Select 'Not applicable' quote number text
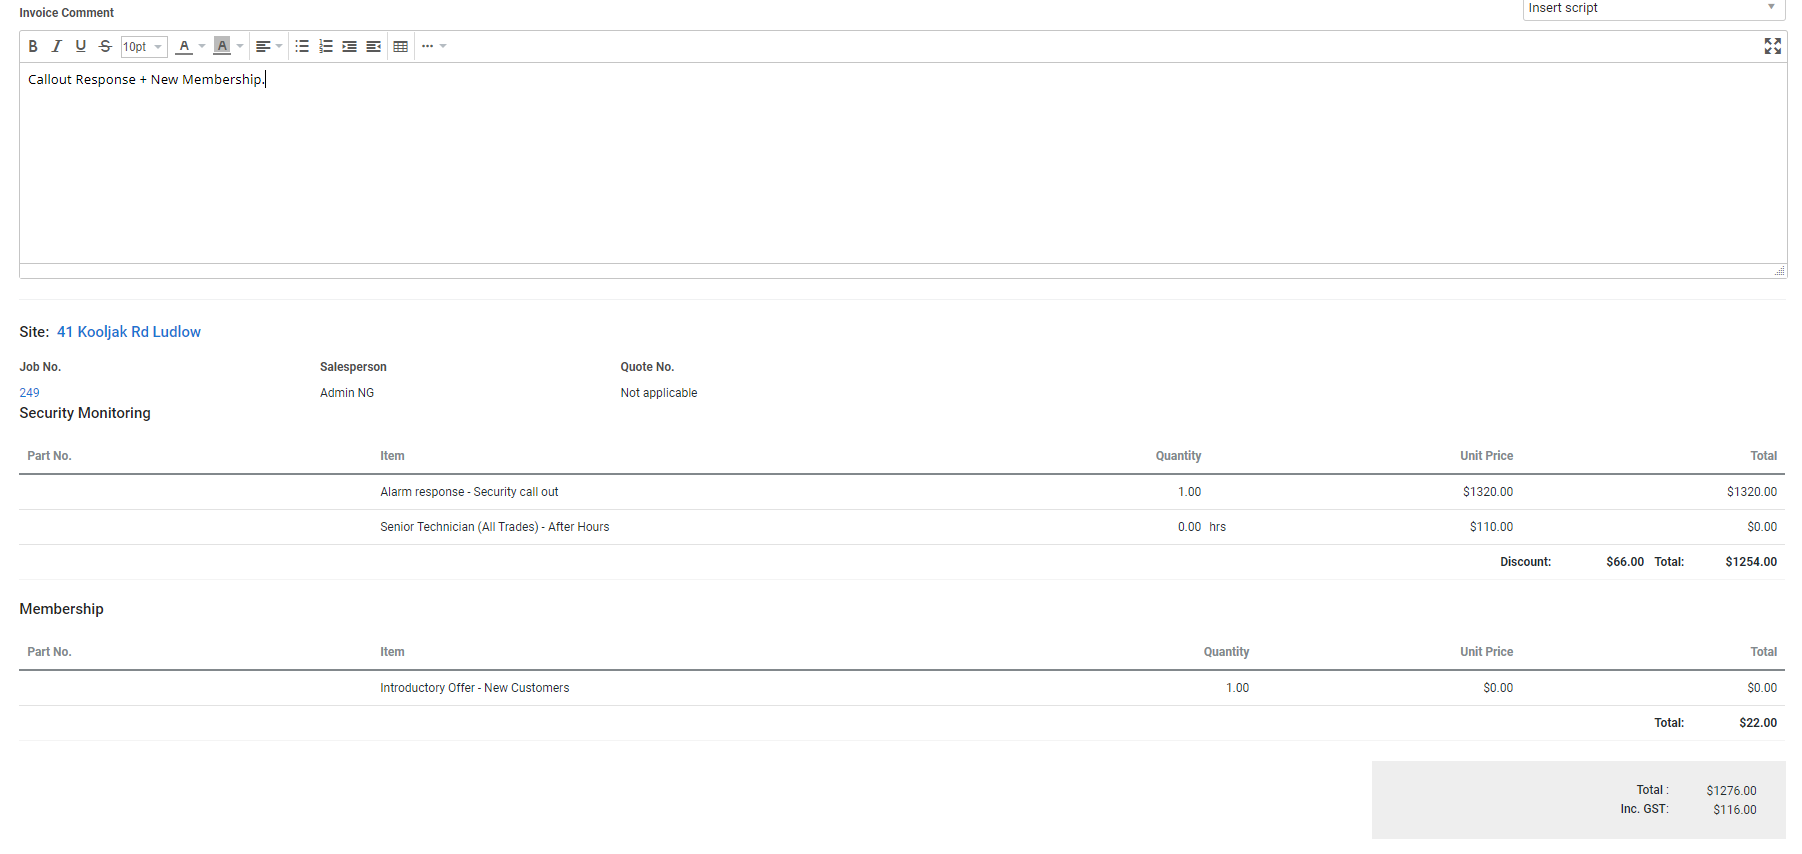Viewport: 1802px width, 854px height. click(x=659, y=393)
